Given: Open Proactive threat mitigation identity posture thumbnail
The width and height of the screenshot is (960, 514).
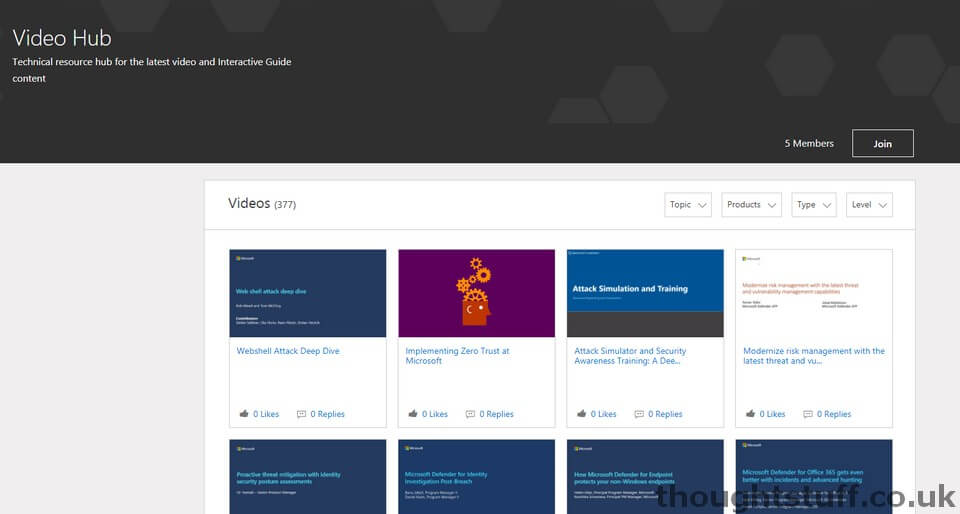Looking at the screenshot, I should [x=307, y=477].
